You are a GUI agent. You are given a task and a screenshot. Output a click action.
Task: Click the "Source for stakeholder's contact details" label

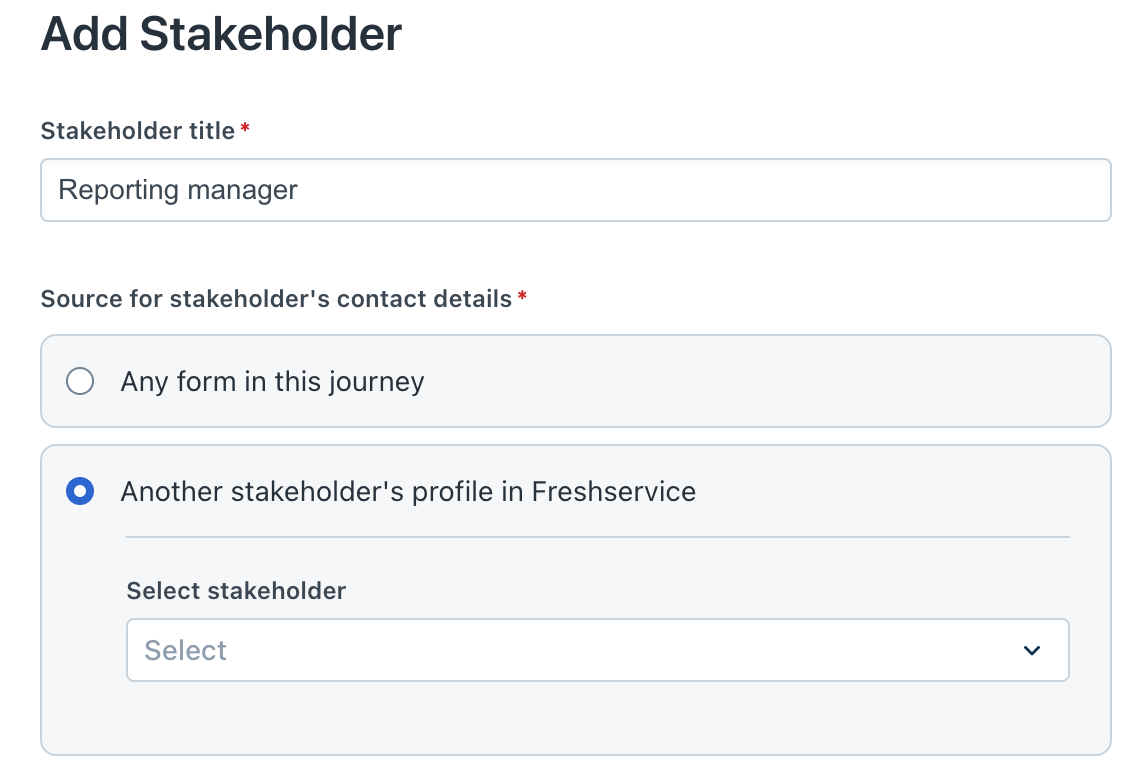pyautogui.click(x=276, y=299)
